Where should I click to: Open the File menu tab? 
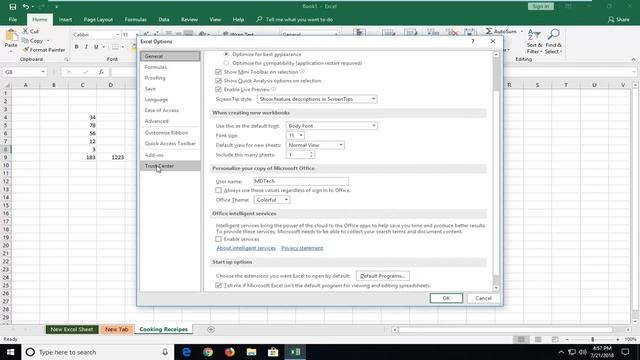tap(13, 20)
